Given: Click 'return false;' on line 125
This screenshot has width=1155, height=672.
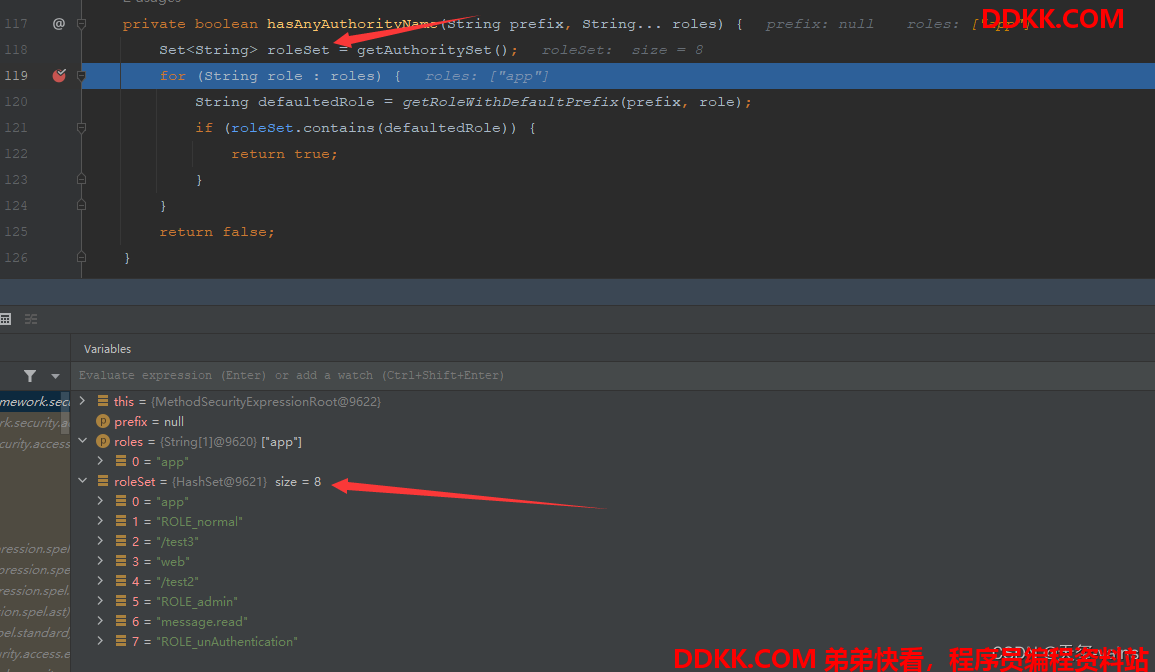Looking at the screenshot, I should tap(217, 231).
